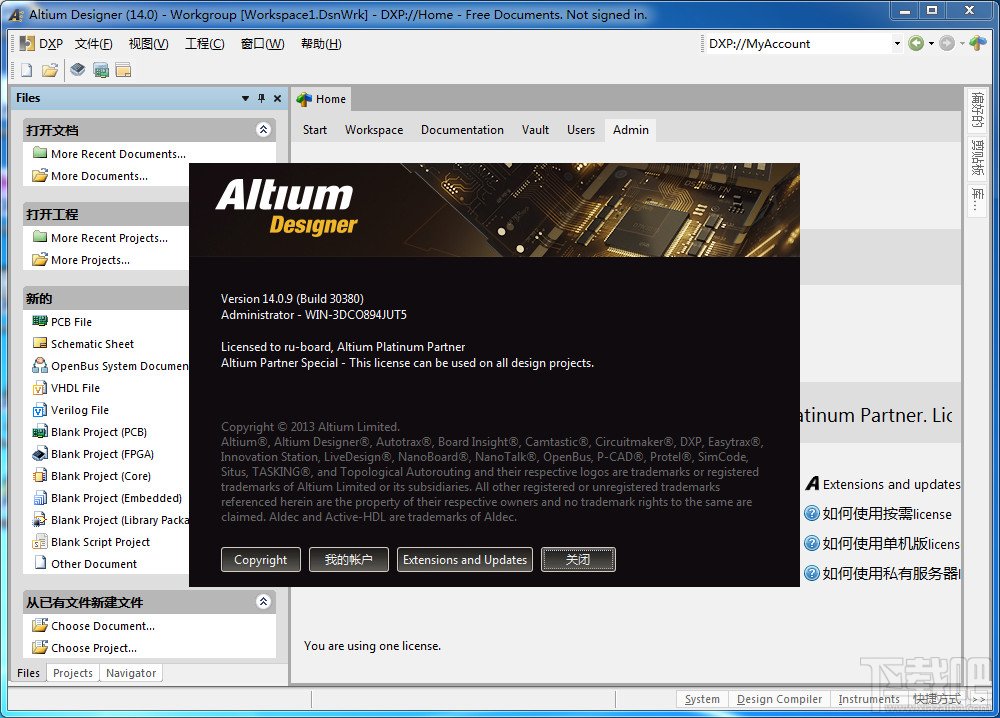
Task: Click the workspace panel toolbar icon
Action: pyautogui.click(x=124, y=70)
